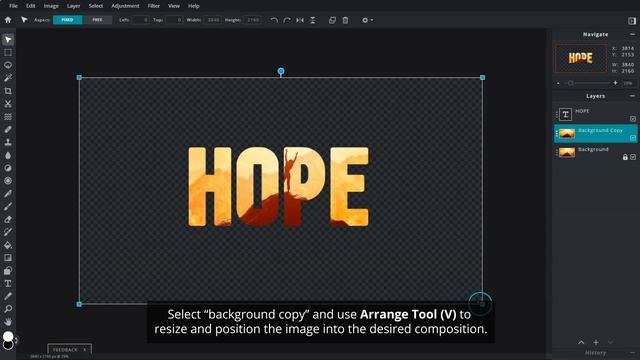Toggle side panels icon at top right
The image size is (640, 360).
[x=632, y=20]
